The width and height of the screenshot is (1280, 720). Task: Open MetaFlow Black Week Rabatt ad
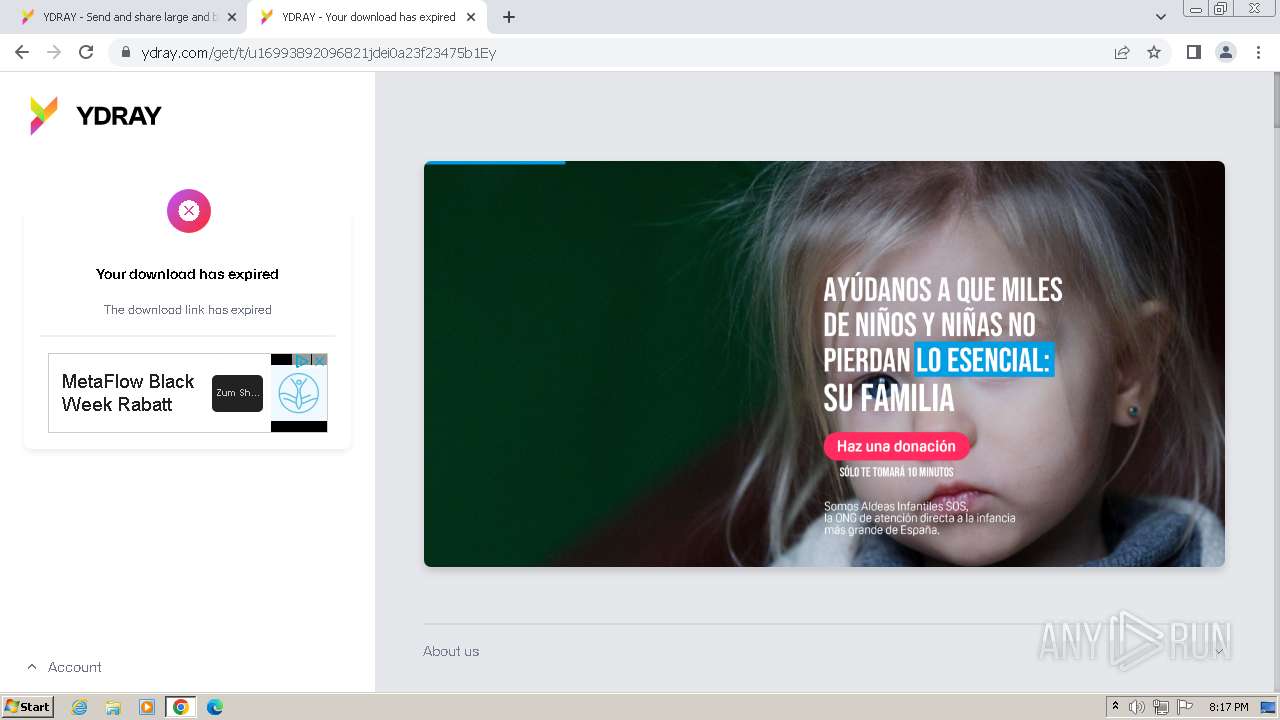tap(128, 393)
